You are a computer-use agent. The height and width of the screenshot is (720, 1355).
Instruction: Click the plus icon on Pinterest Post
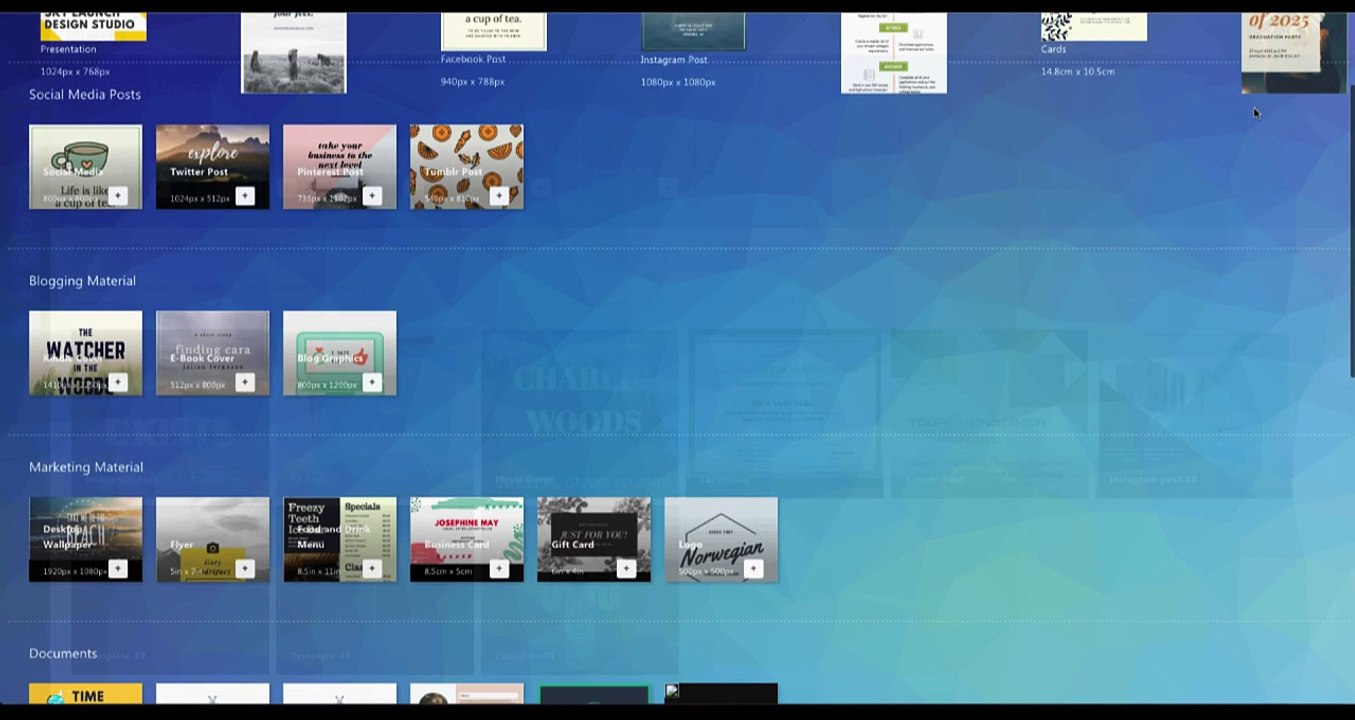click(x=372, y=196)
